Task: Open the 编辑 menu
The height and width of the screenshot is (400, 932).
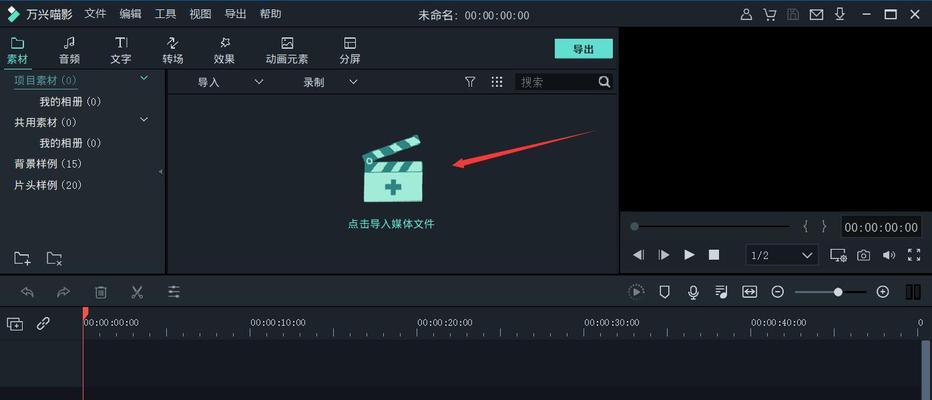Action: pos(130,14)
